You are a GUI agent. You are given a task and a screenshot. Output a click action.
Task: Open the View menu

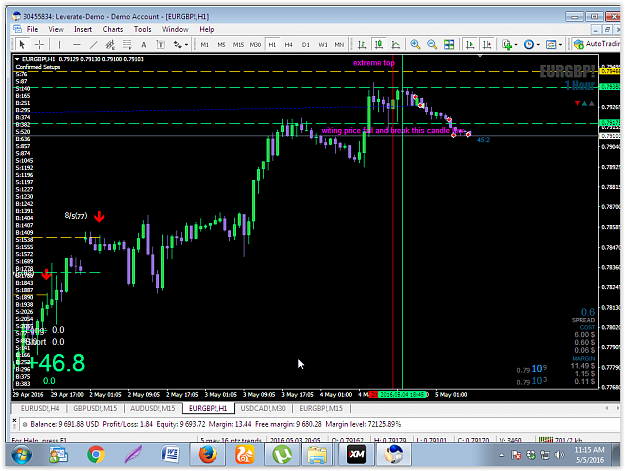click(x=56, y=29)
